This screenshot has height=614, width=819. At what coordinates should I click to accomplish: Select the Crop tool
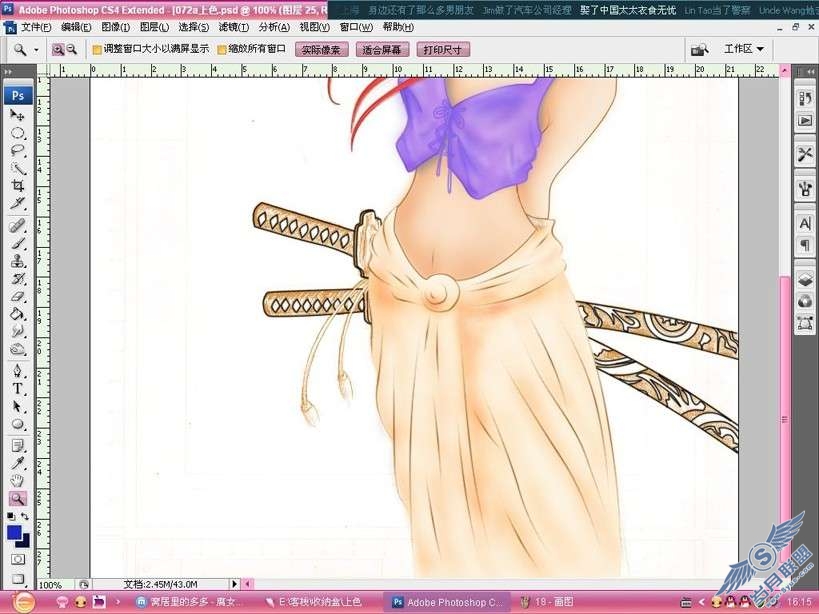coord(18,186)
